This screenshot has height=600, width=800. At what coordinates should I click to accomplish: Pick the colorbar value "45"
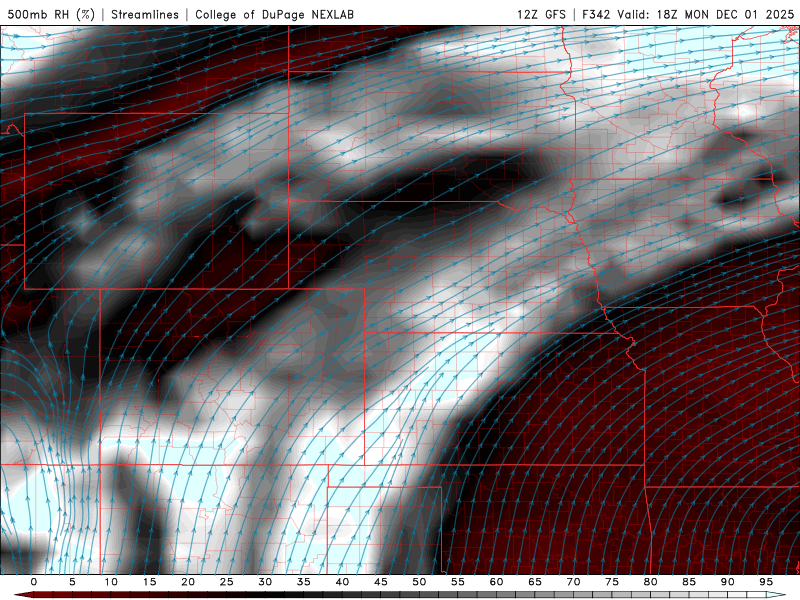pyautogui.click(x=381, y=582)
